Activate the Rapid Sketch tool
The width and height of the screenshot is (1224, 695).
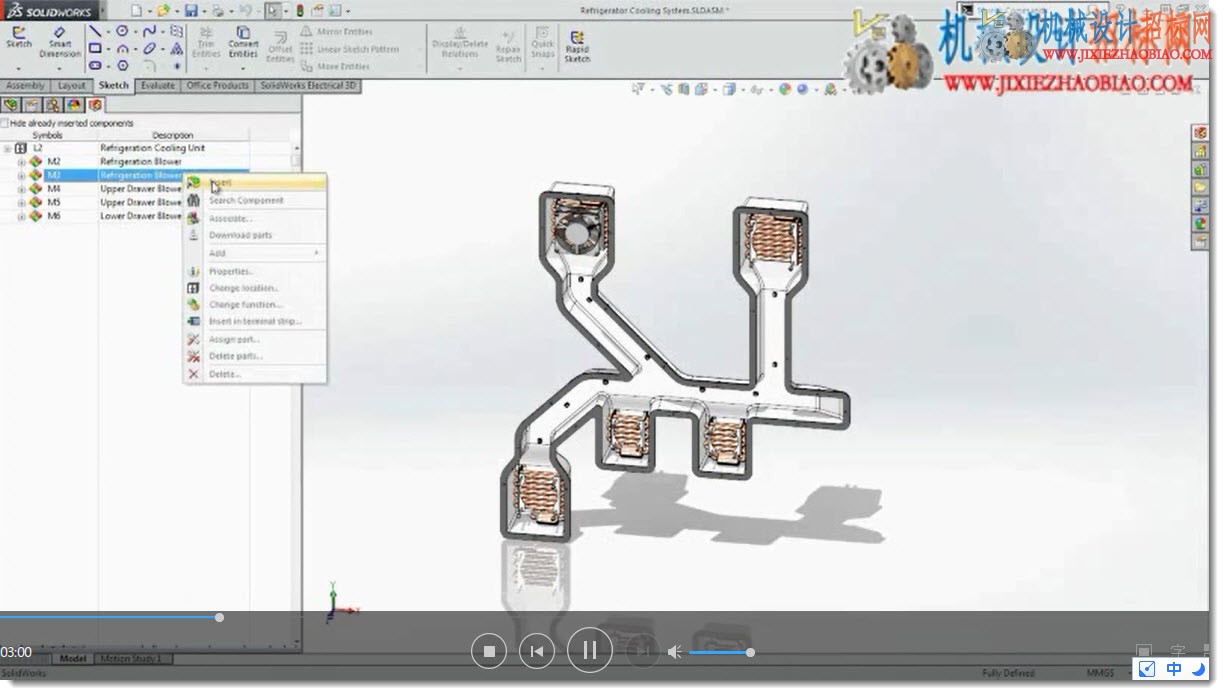(577, 46)
